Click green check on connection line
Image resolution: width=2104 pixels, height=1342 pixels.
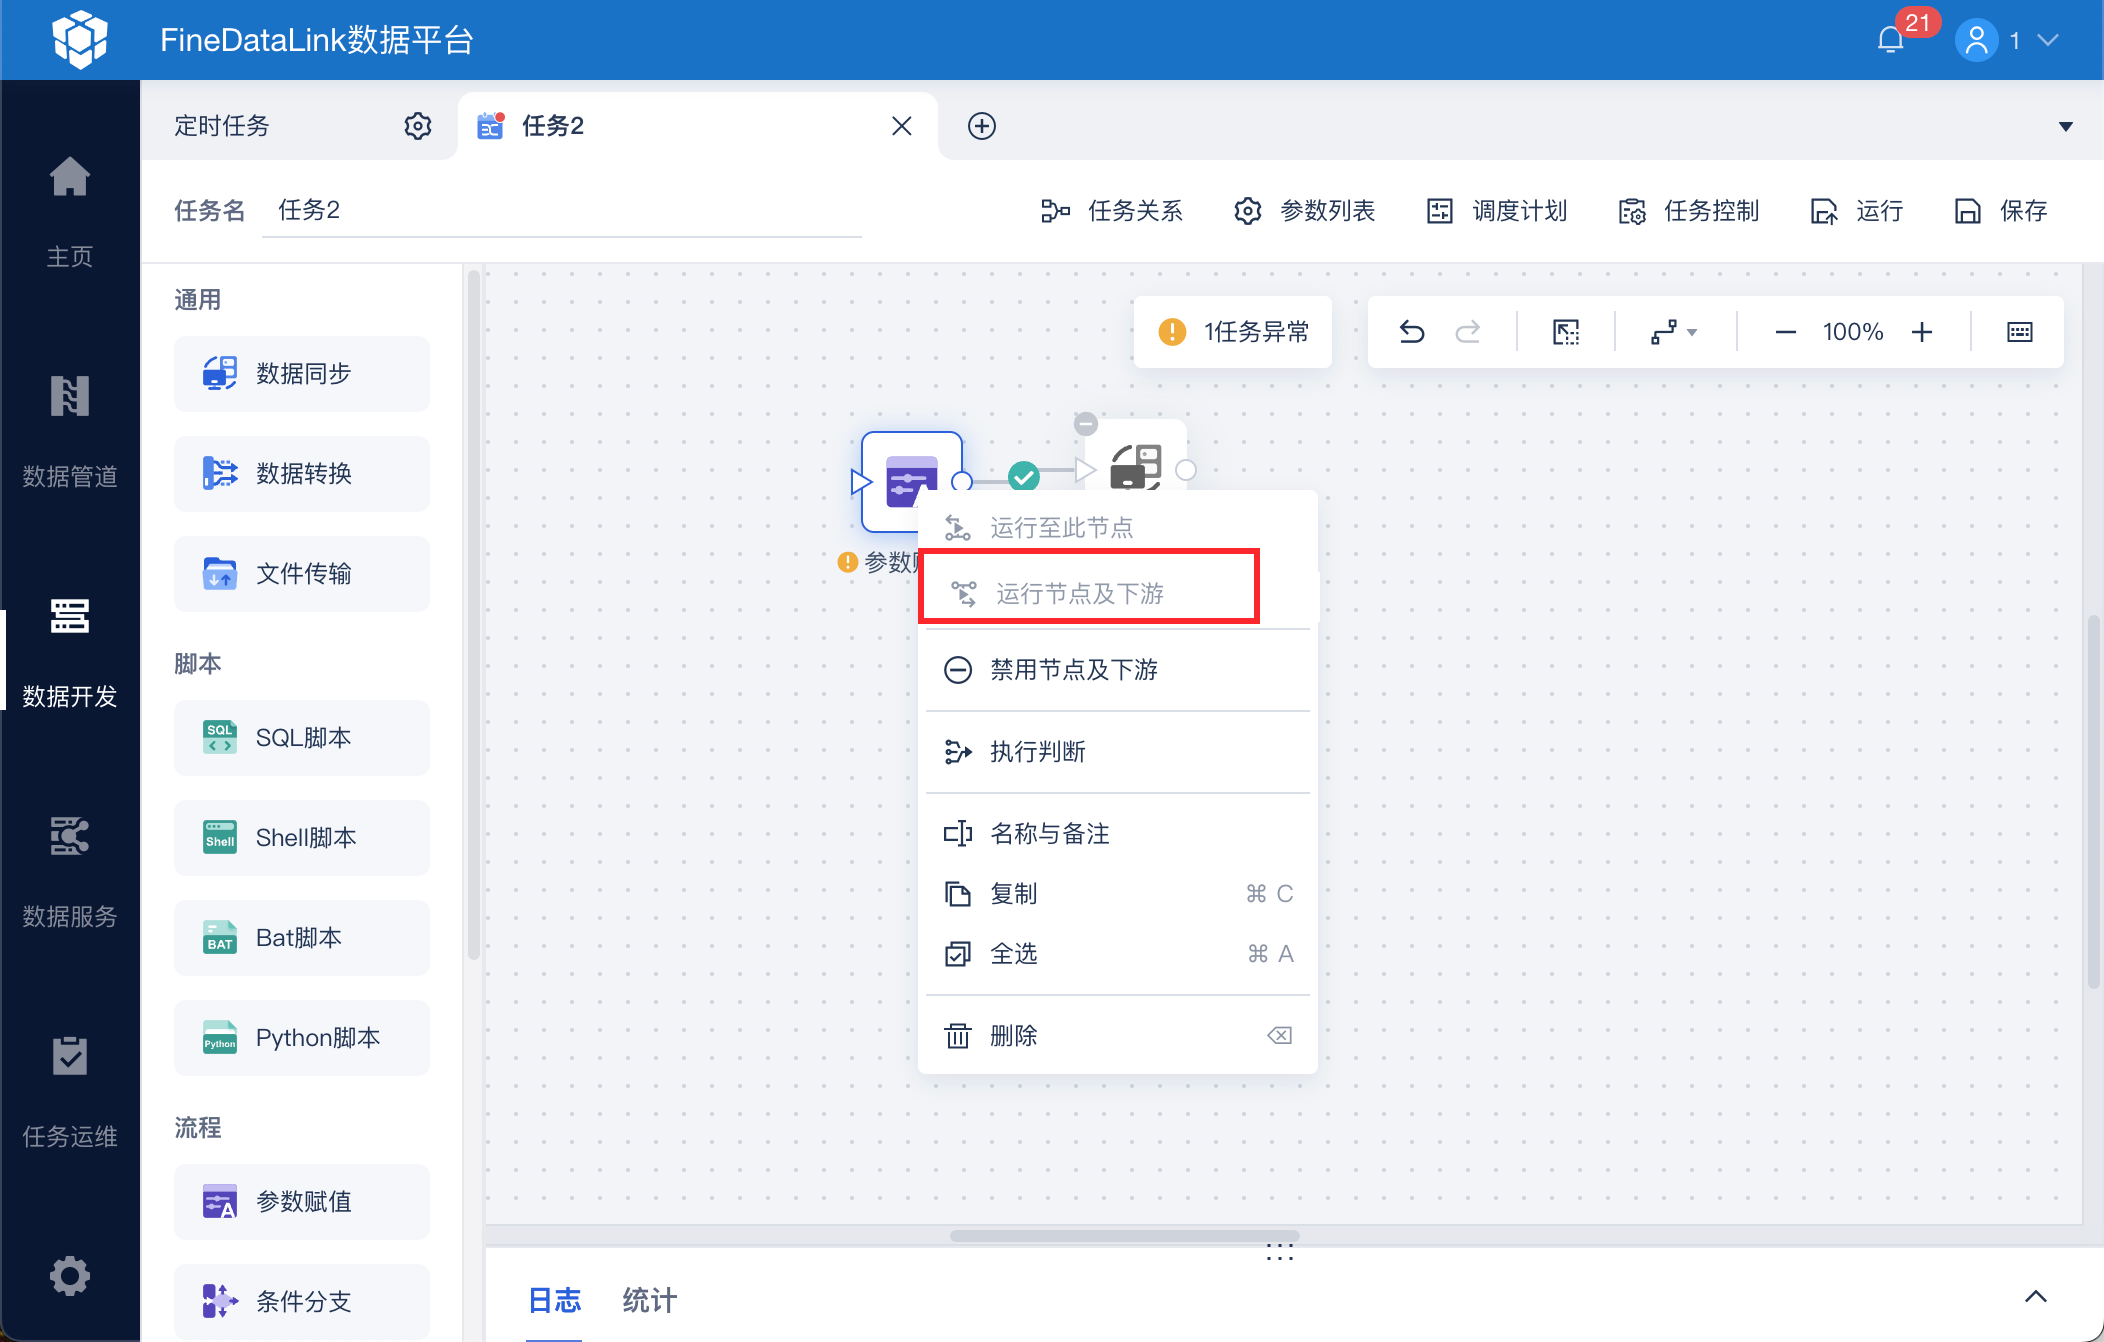pyautogui.click(x=1023, y=477)
